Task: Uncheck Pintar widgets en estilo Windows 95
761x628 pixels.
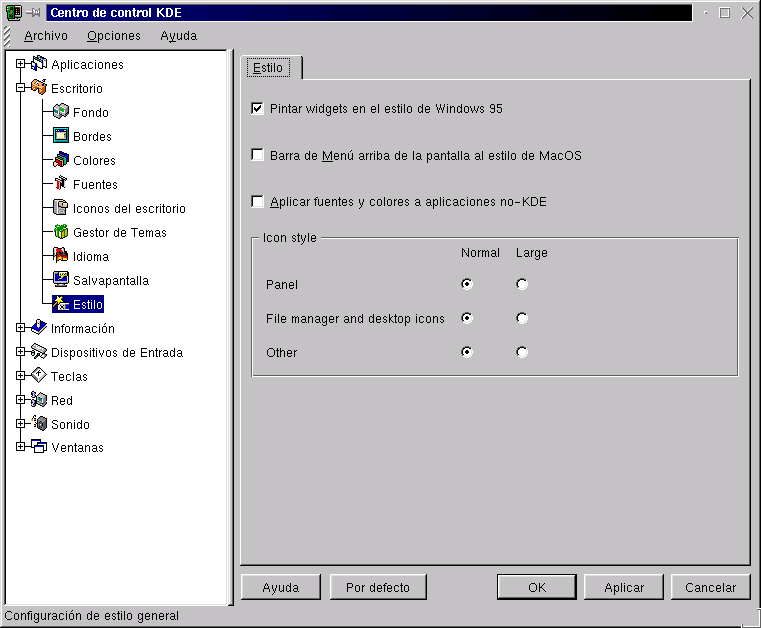Action: click(258, 108)
